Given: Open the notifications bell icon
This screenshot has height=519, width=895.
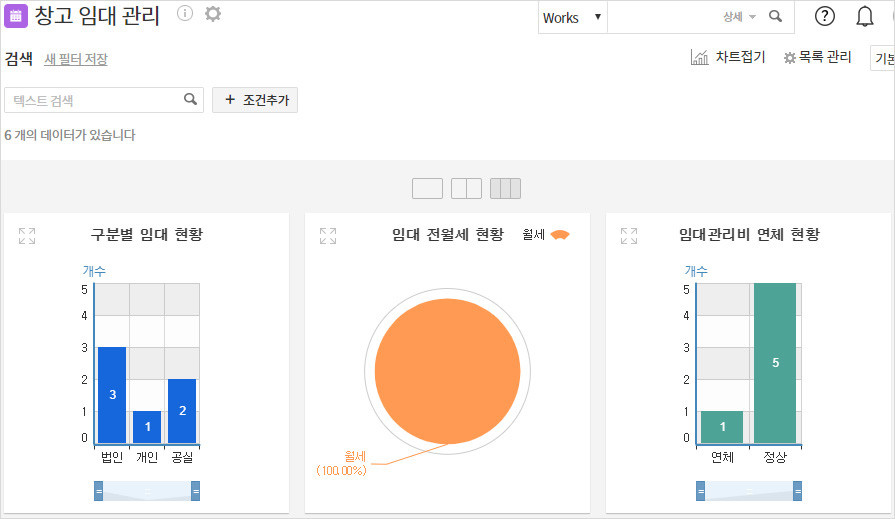Looking at the screenshot, I should click(865, 16).
